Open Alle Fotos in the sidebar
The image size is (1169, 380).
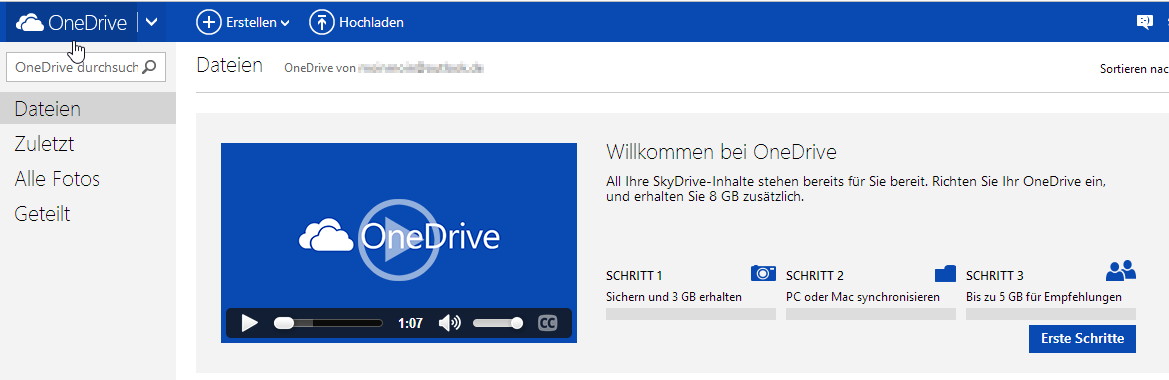[57, 179]
